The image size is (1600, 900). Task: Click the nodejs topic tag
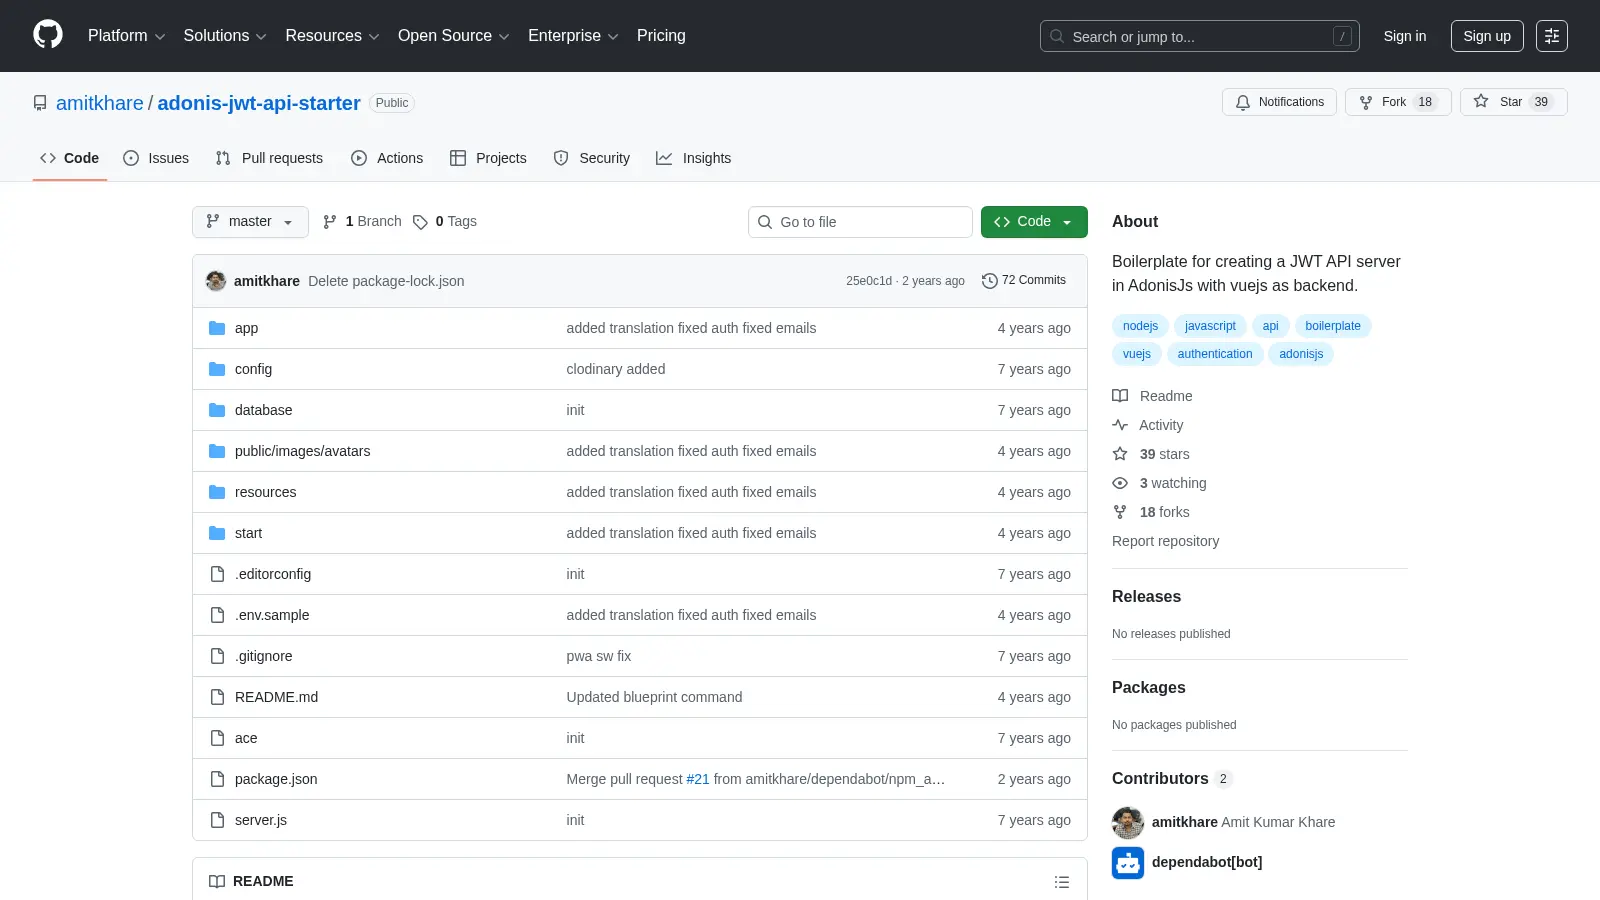[1140, 326]
